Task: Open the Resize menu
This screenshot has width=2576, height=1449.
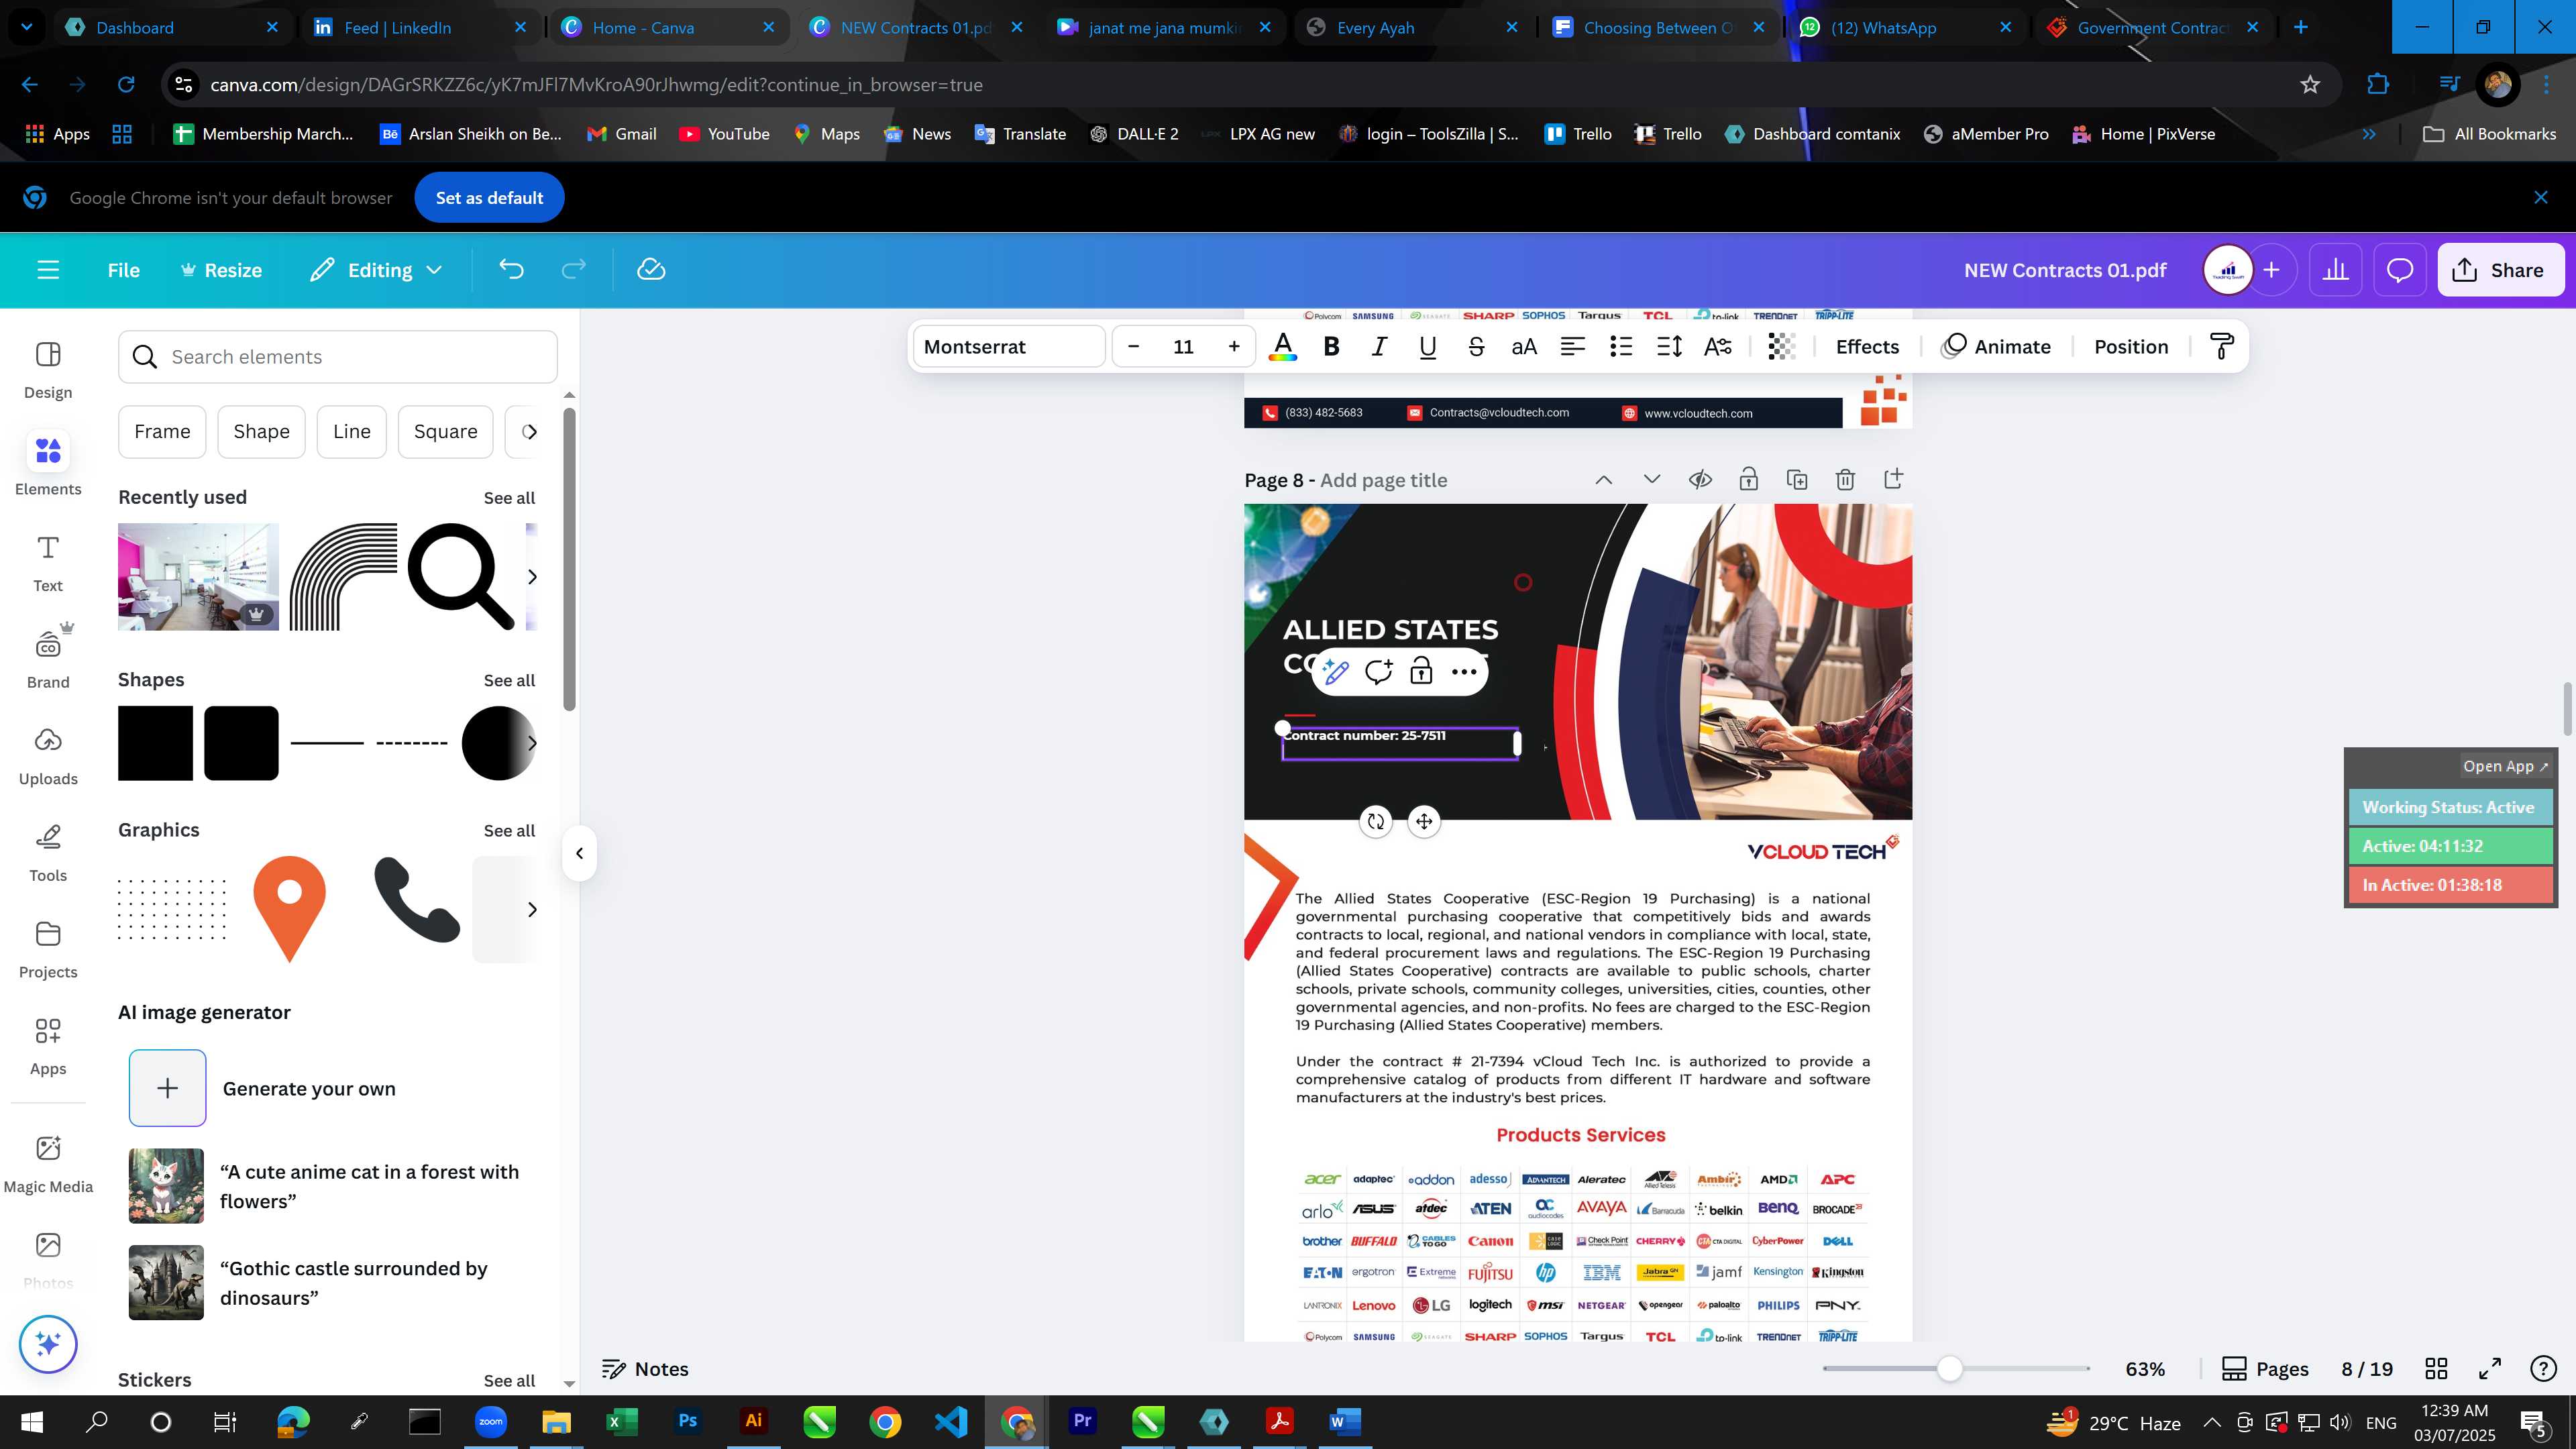Action: point(221,270)
